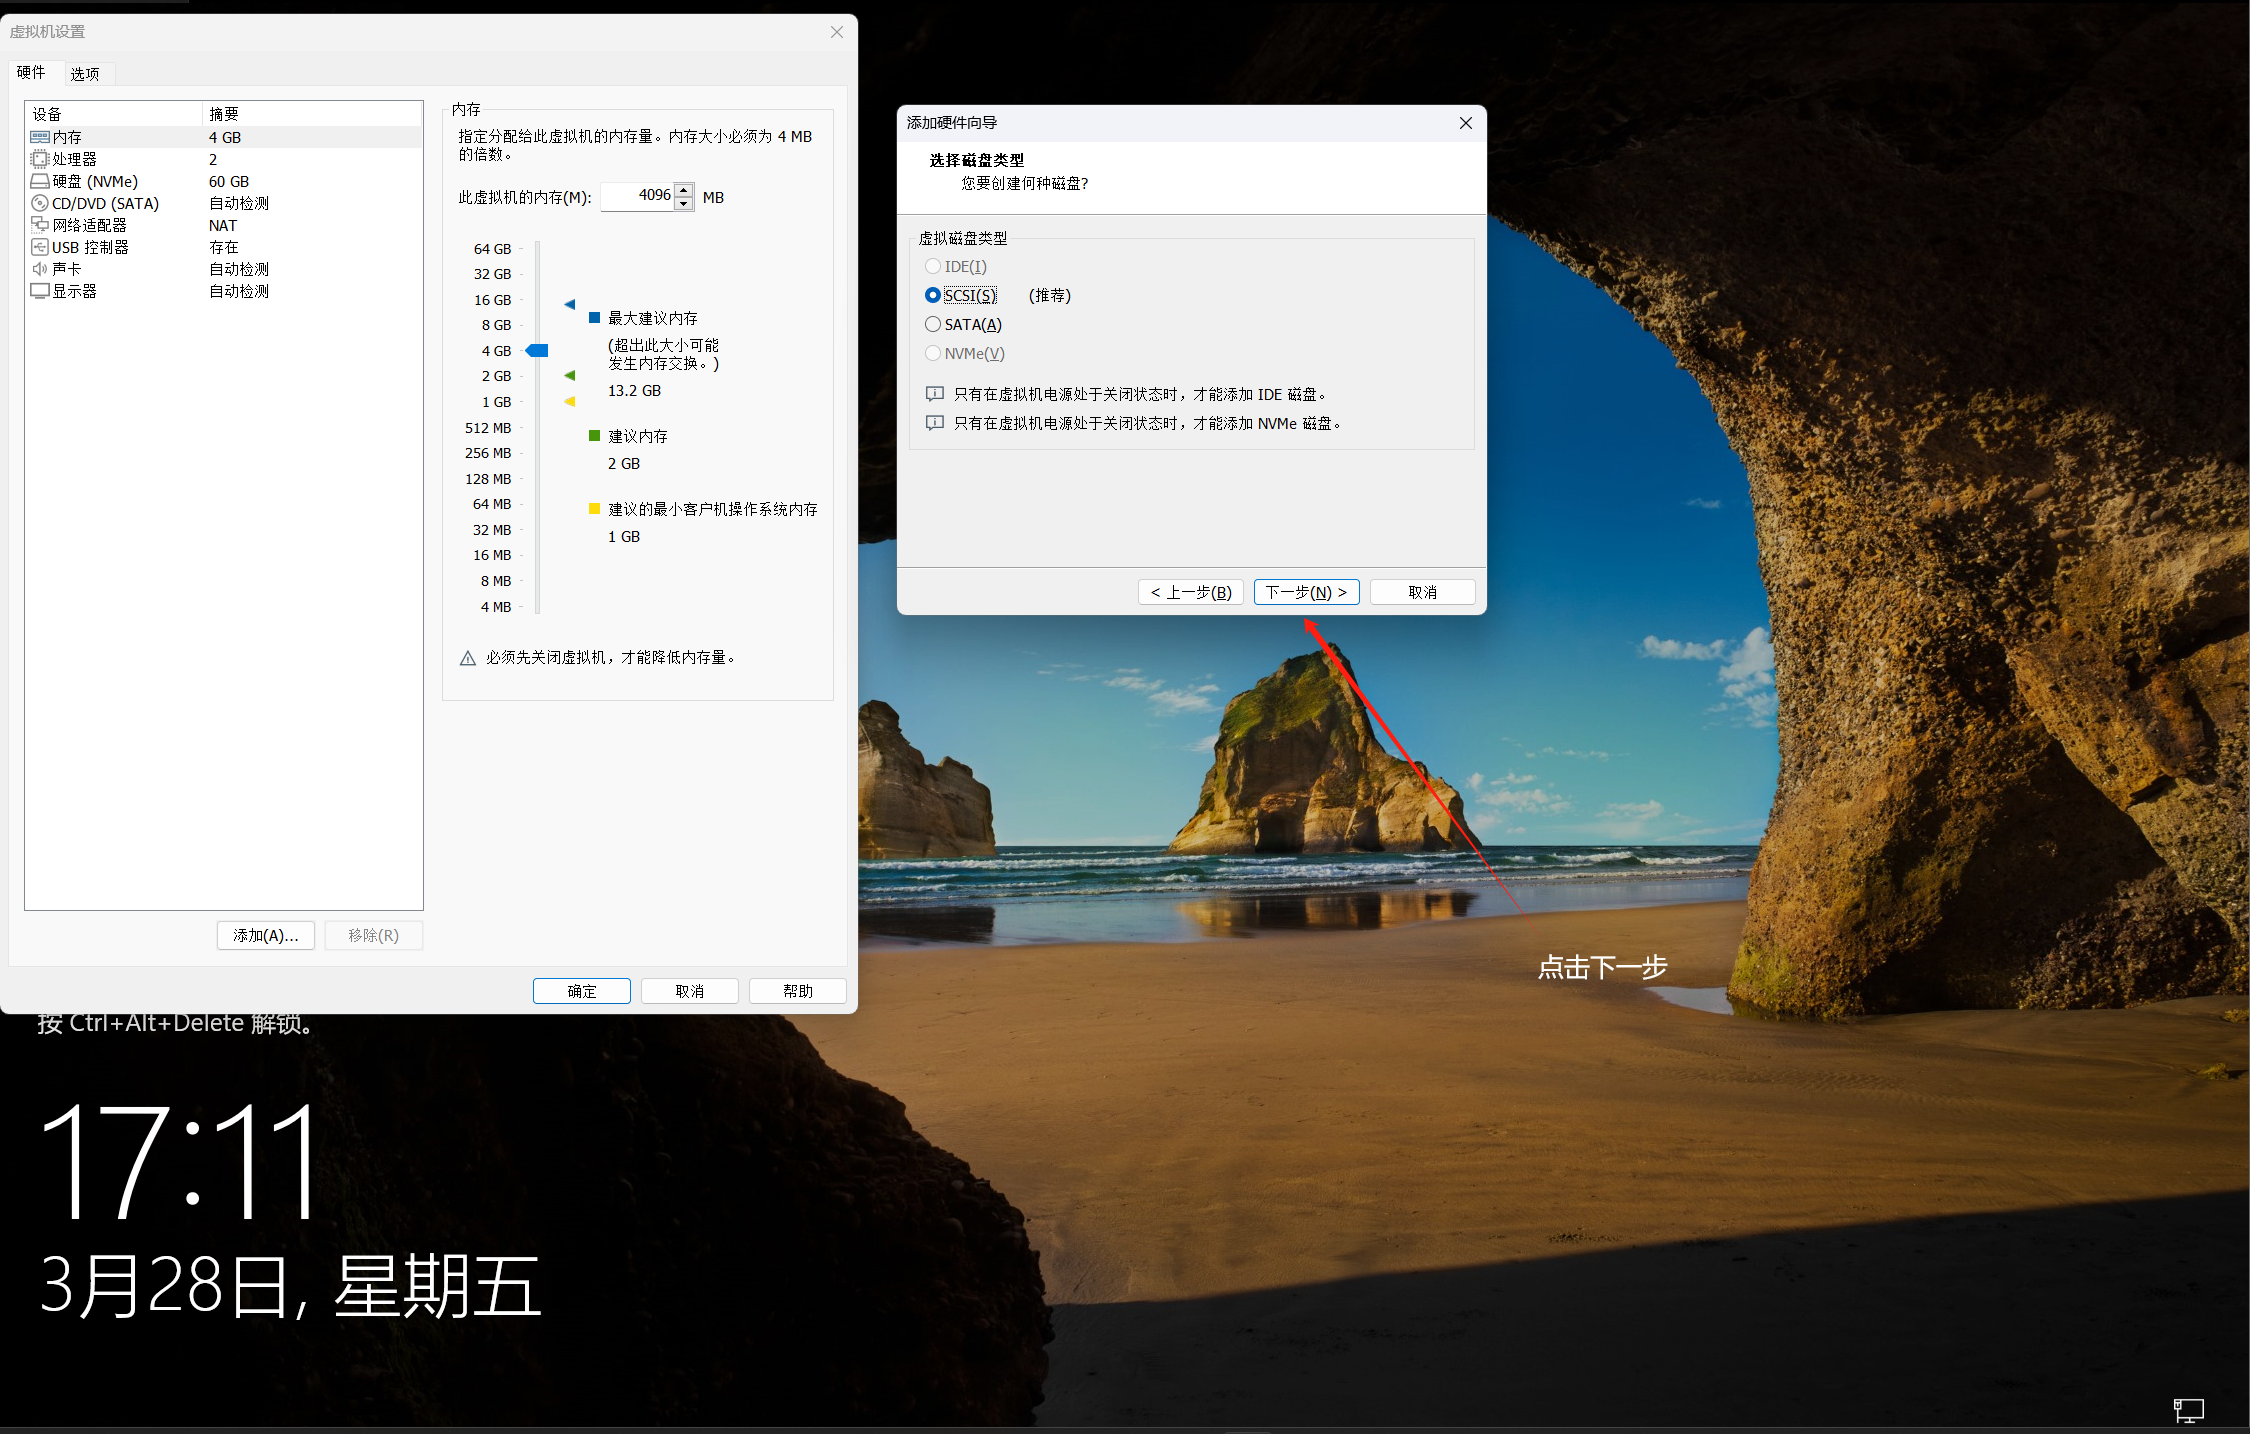Select the NVMe hard disk (硬盘) icon
This screenshot has width=2250, height=1434.
click(40, 181)
